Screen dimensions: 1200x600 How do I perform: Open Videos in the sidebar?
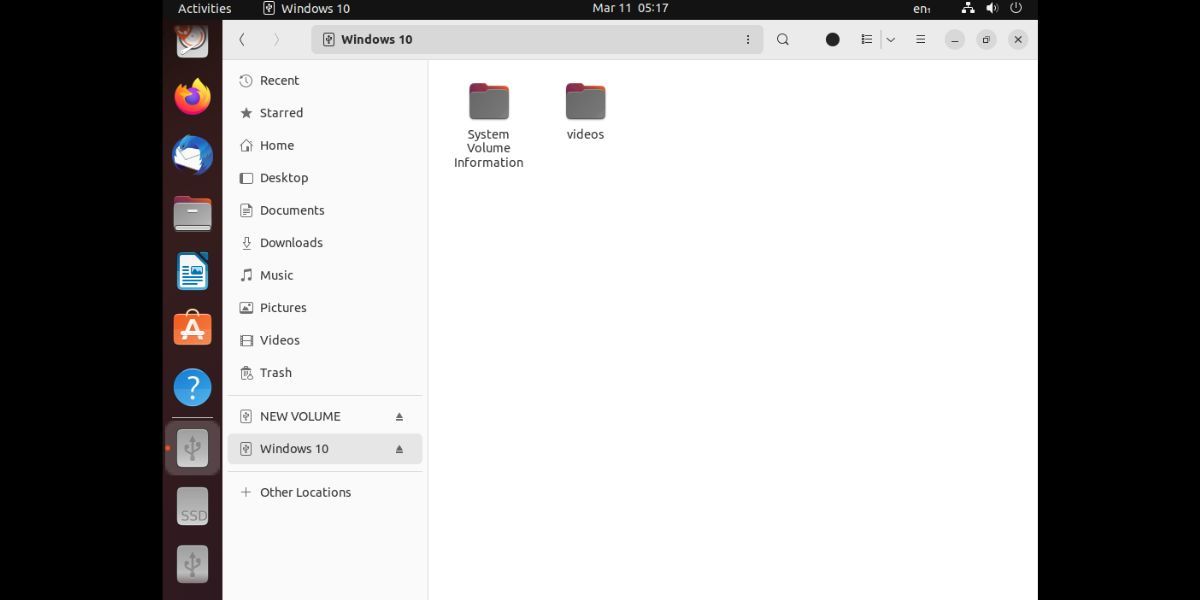click(325, 340)
